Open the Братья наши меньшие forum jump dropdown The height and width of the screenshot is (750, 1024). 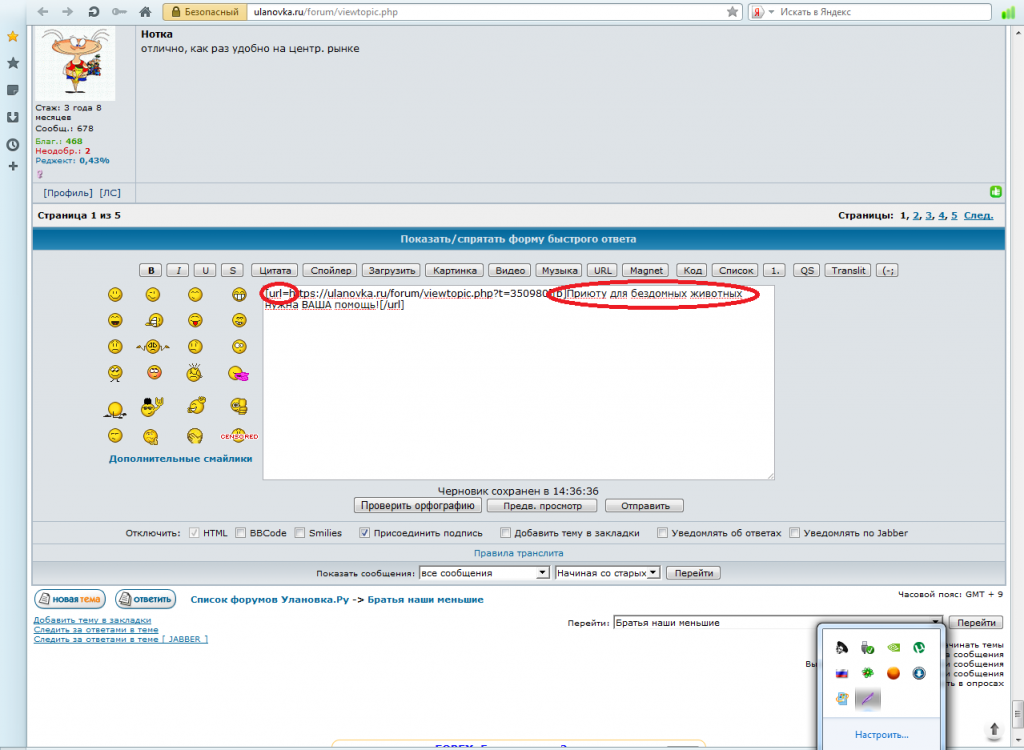click(x=778, y=623)
